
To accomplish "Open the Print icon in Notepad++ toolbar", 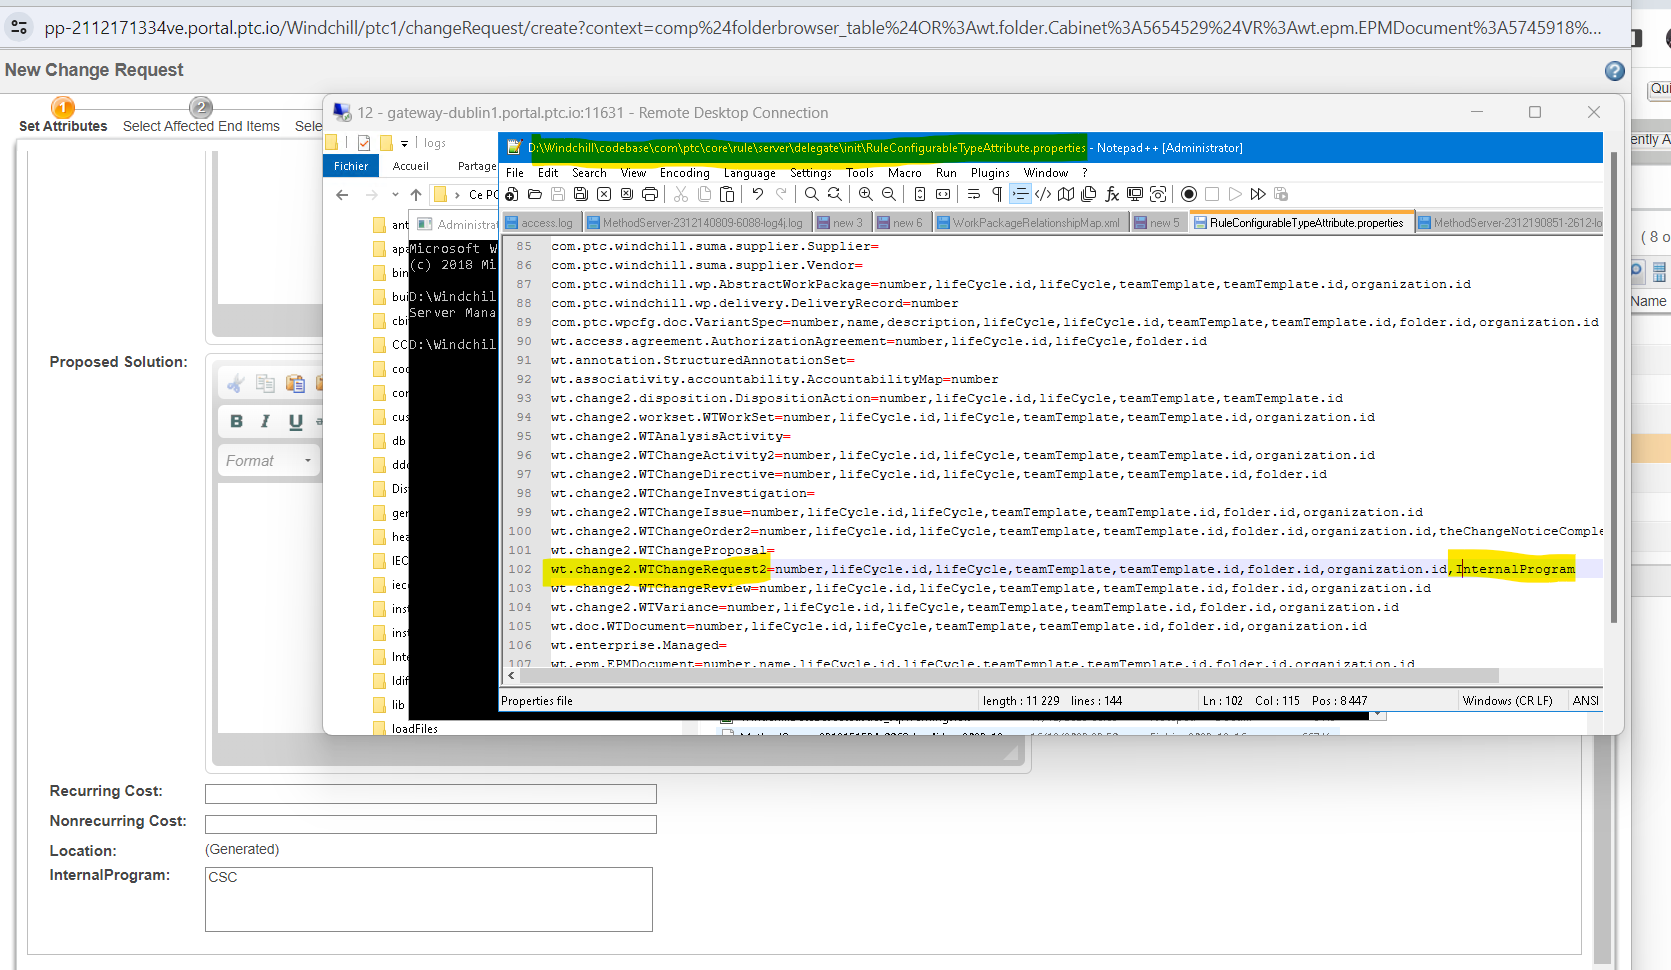I will 650,193.
